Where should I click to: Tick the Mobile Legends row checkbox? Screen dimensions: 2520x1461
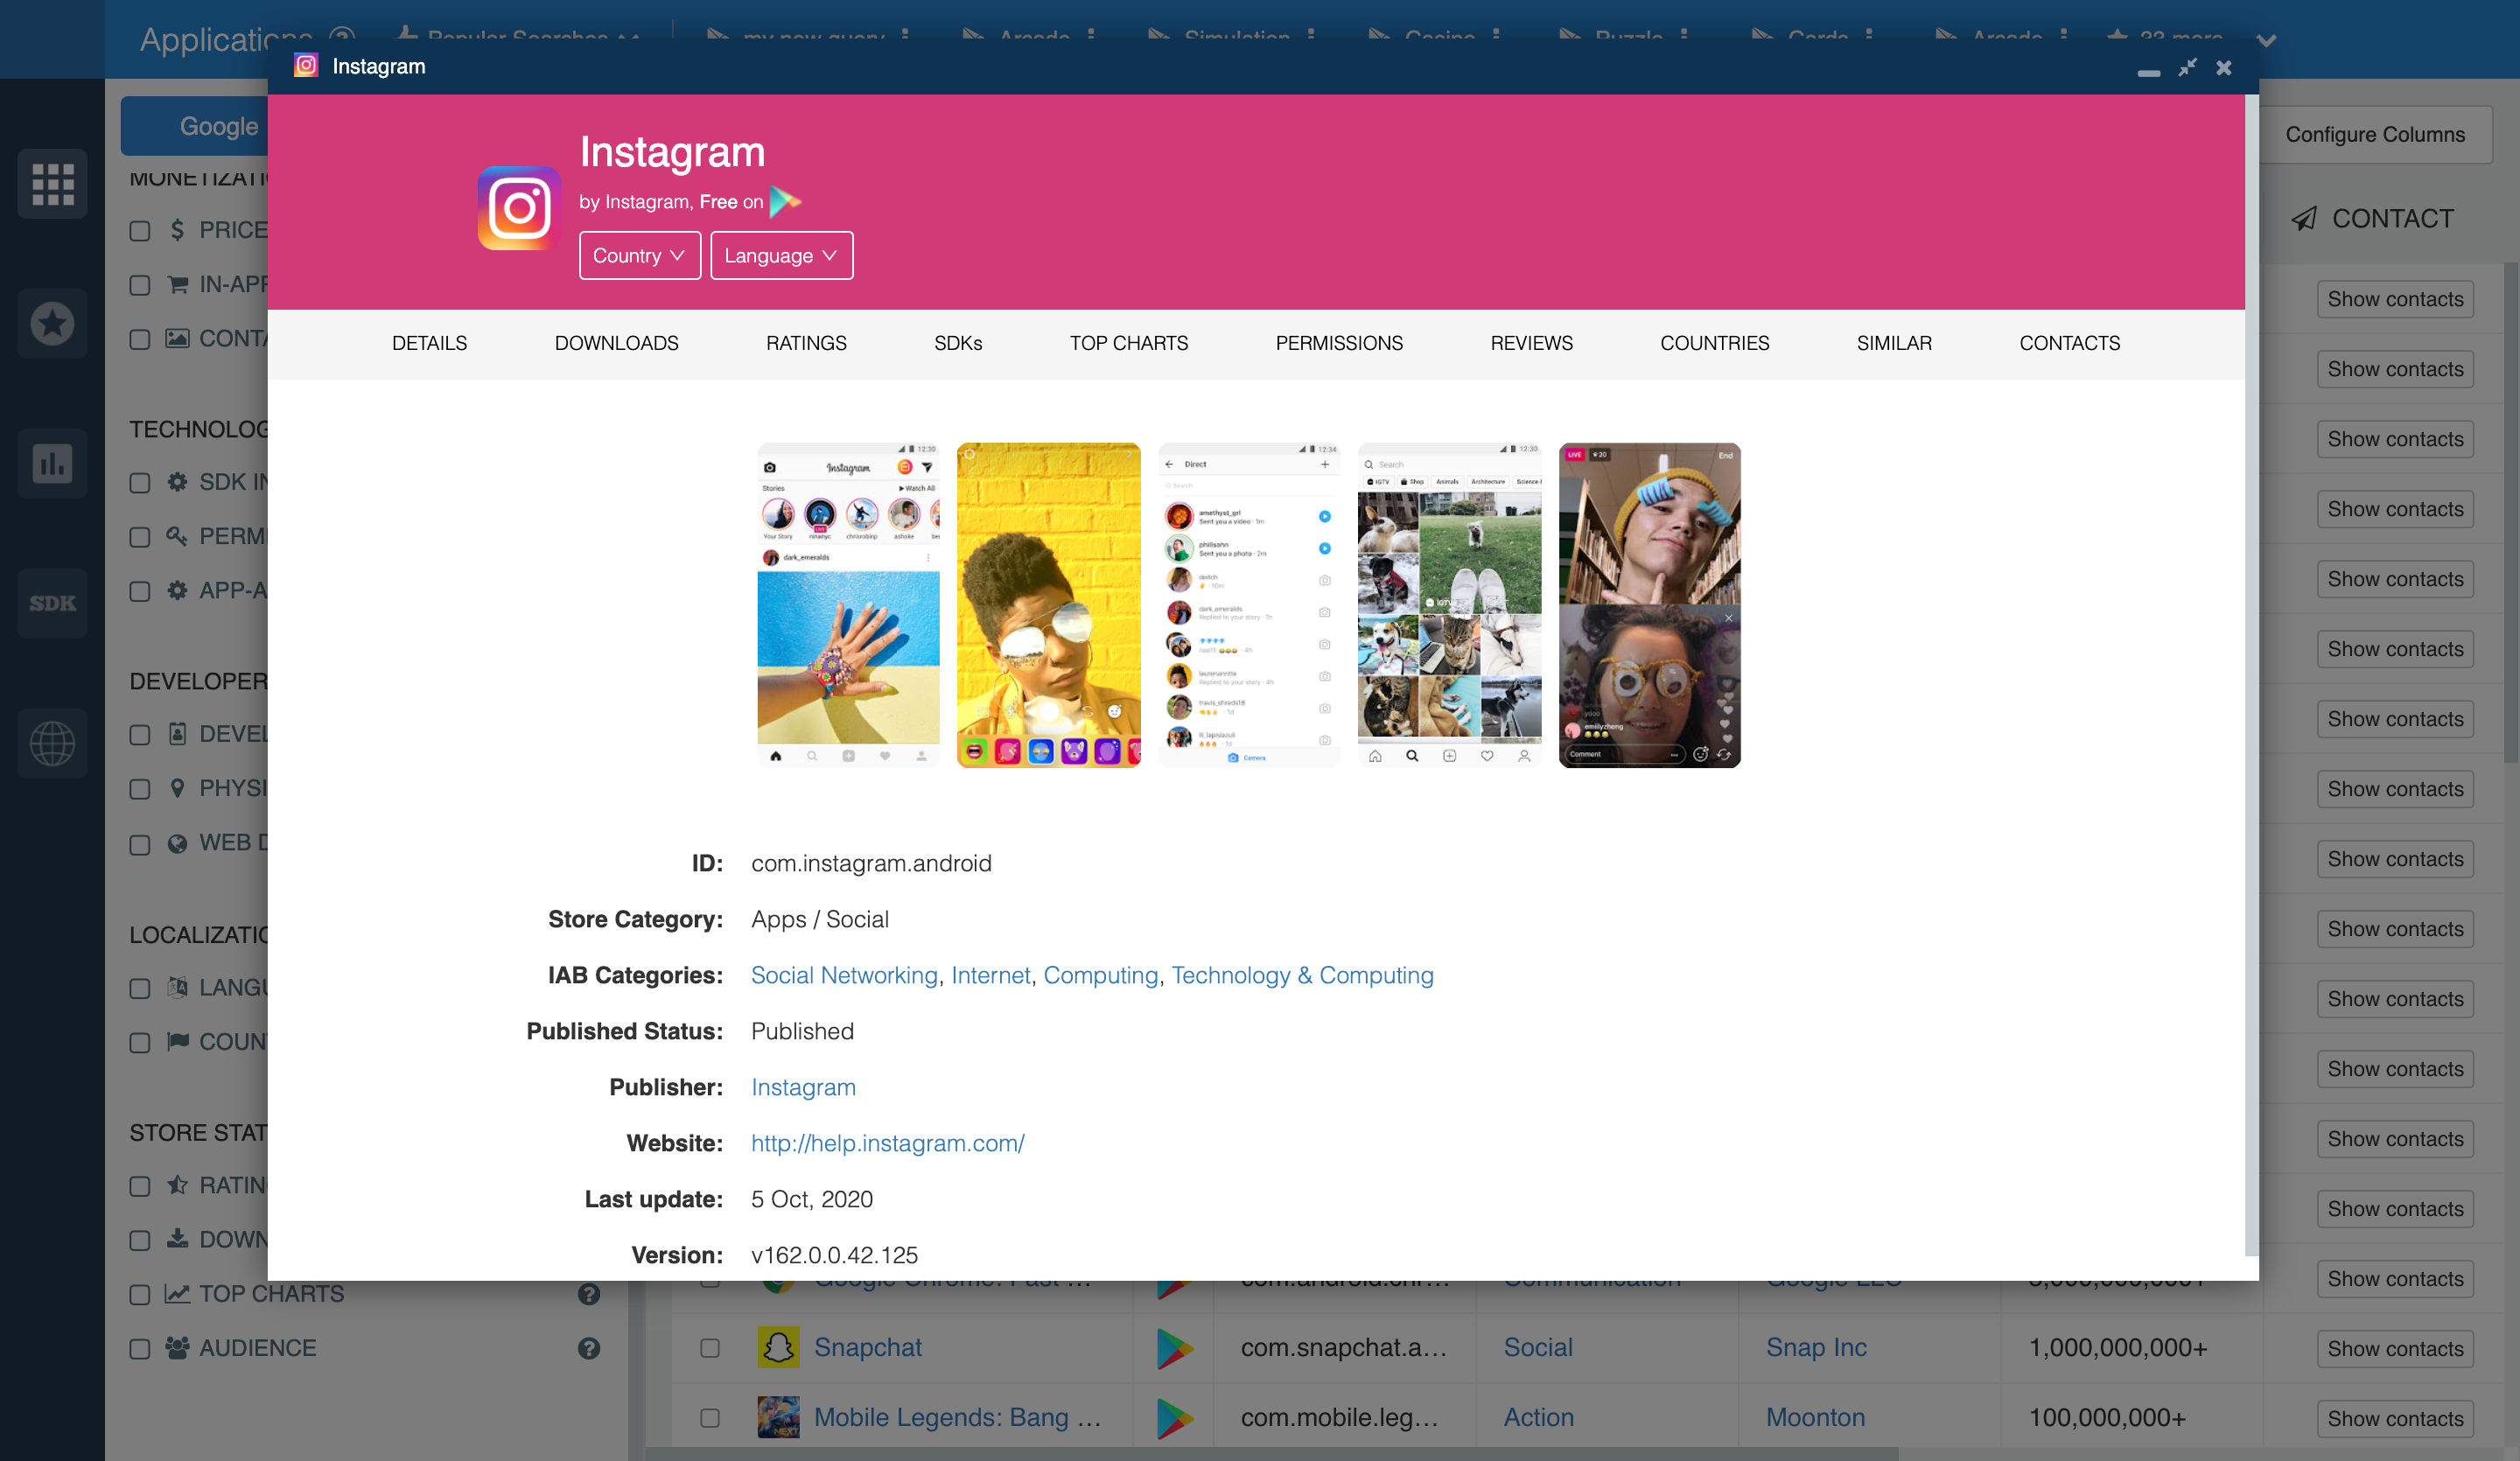[x=710, y=1418]
